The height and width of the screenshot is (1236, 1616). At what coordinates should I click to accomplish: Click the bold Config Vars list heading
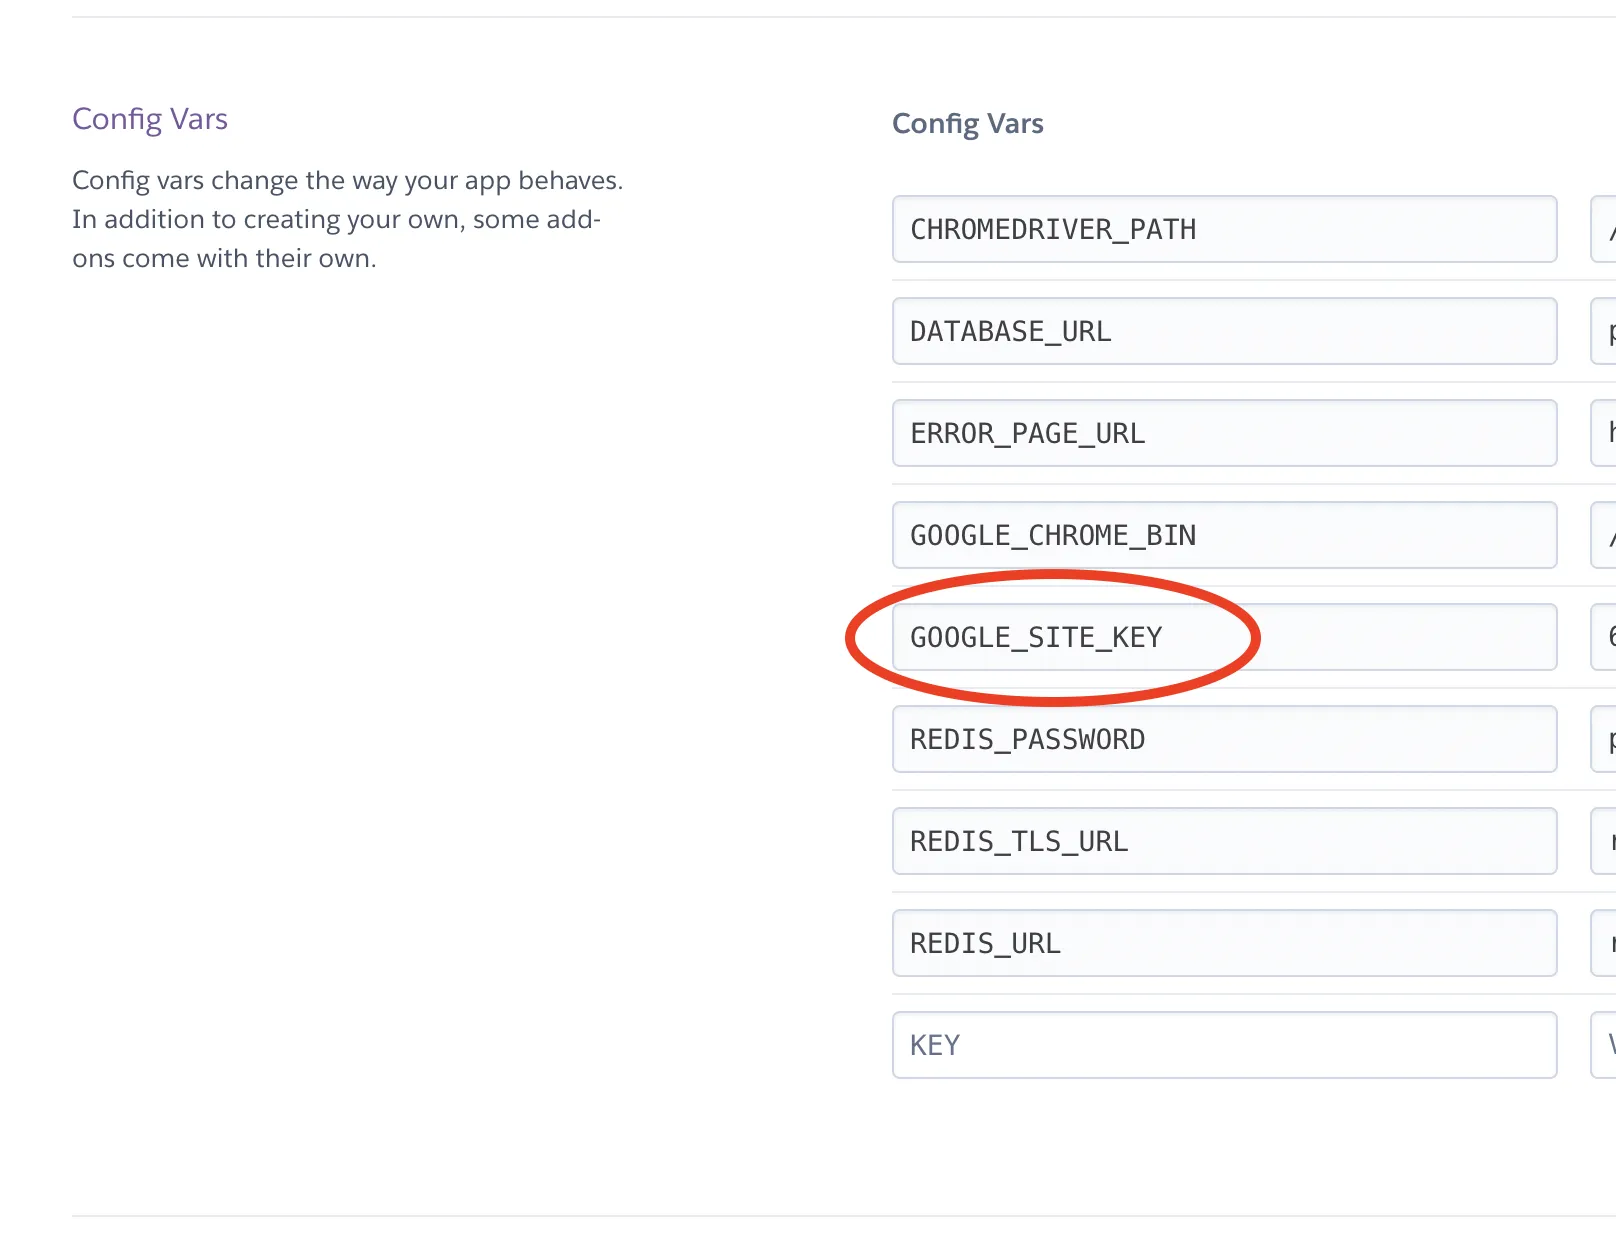click(x=967, y=123)
